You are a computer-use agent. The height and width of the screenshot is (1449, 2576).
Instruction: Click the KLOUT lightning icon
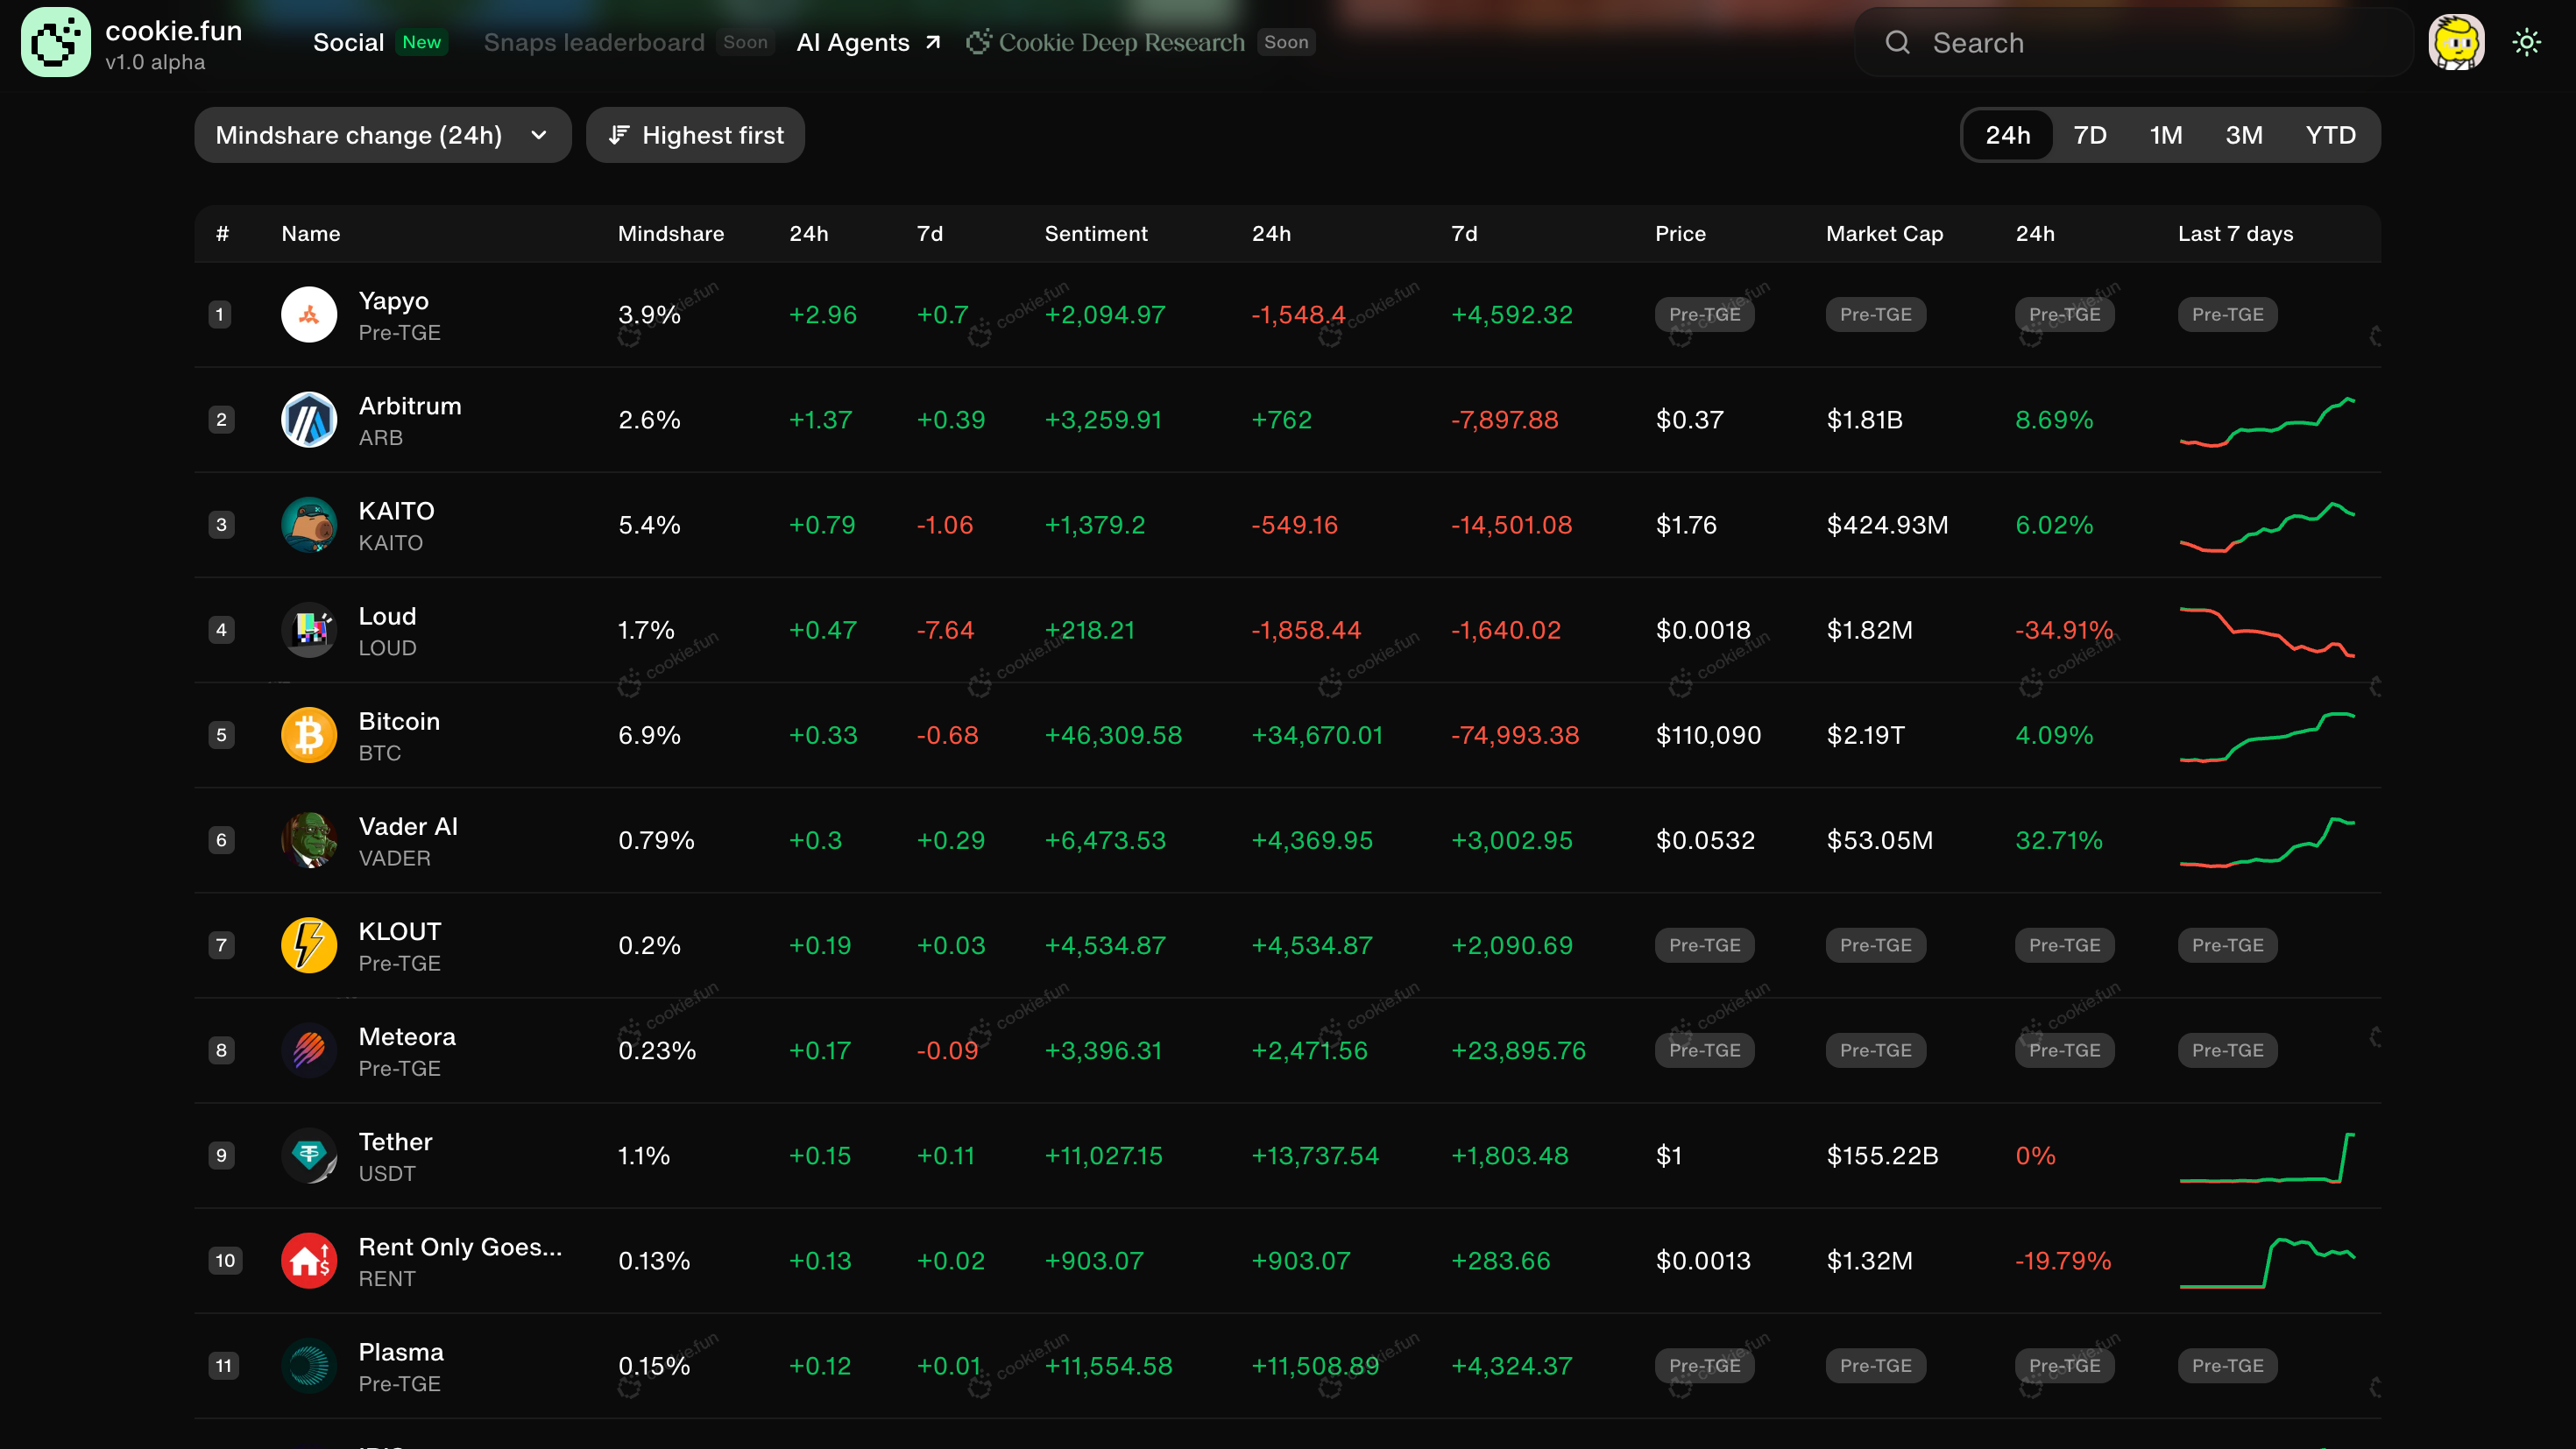pos(309,946)
